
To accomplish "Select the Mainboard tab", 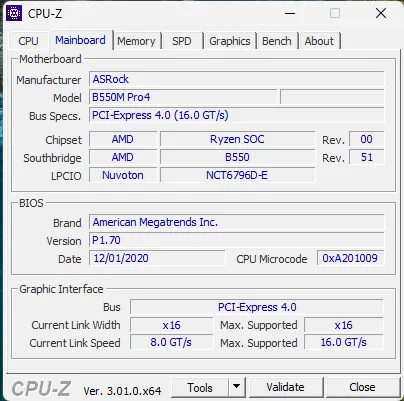I will (80, 40).
